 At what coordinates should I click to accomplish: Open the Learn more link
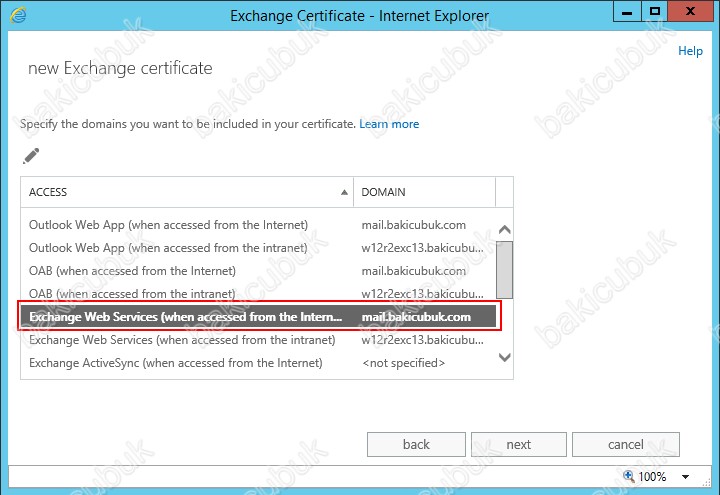(389, 124)
